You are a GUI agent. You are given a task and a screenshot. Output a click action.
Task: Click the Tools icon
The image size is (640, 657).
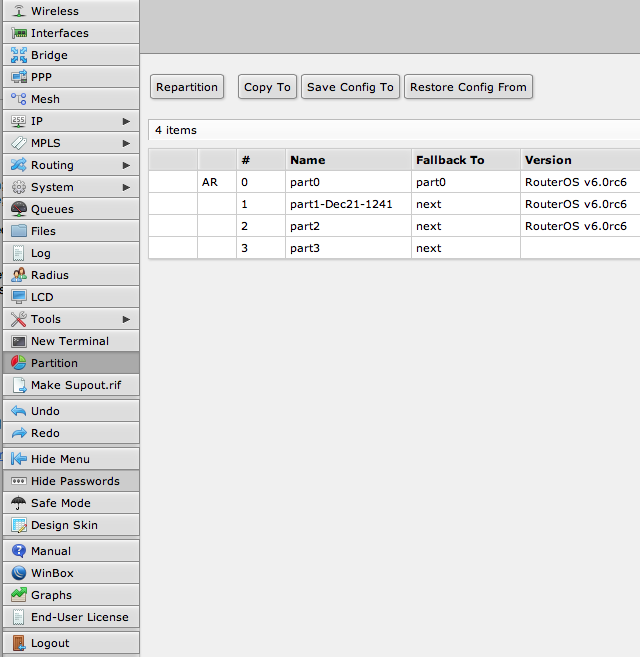(x=19, y=319)
